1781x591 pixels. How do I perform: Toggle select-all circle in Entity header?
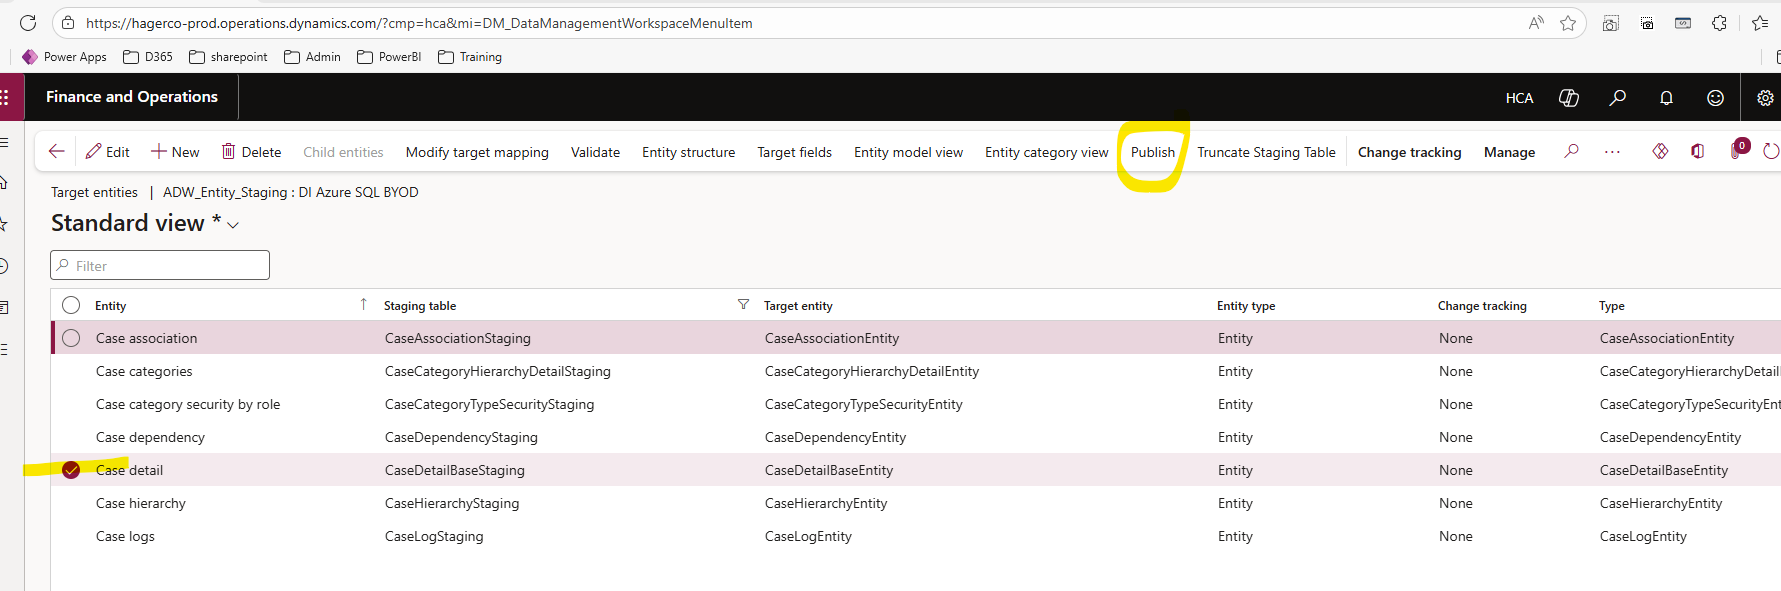coord(71,305)
